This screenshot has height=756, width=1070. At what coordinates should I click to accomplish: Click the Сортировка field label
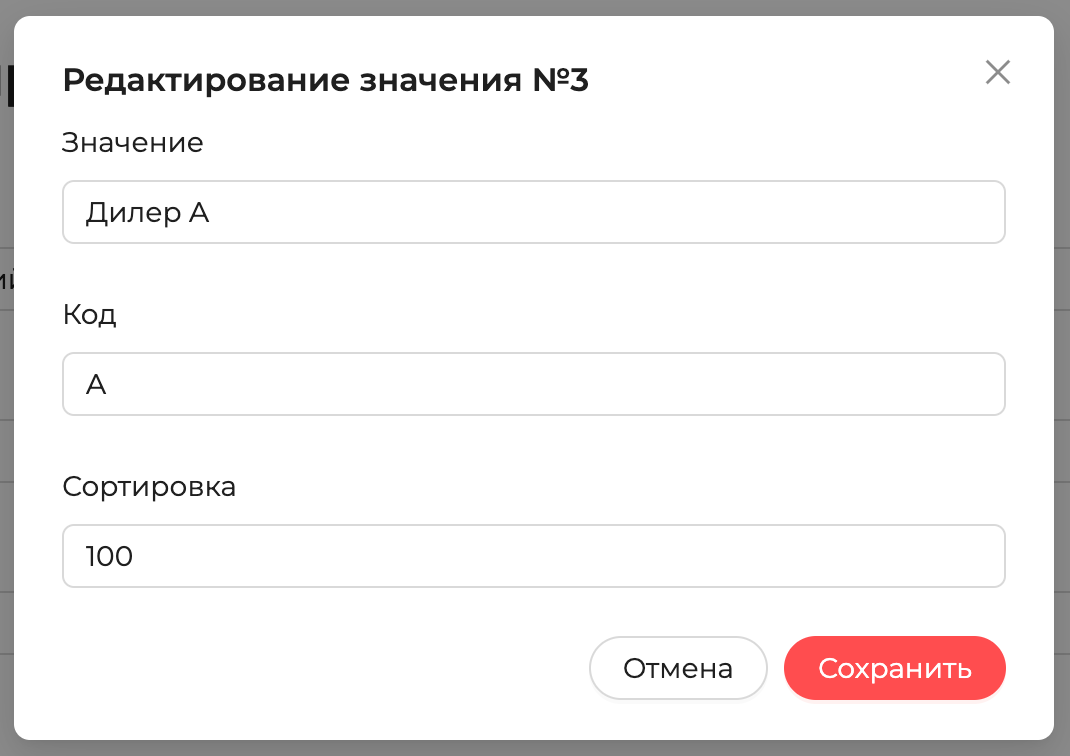(149, 486)
